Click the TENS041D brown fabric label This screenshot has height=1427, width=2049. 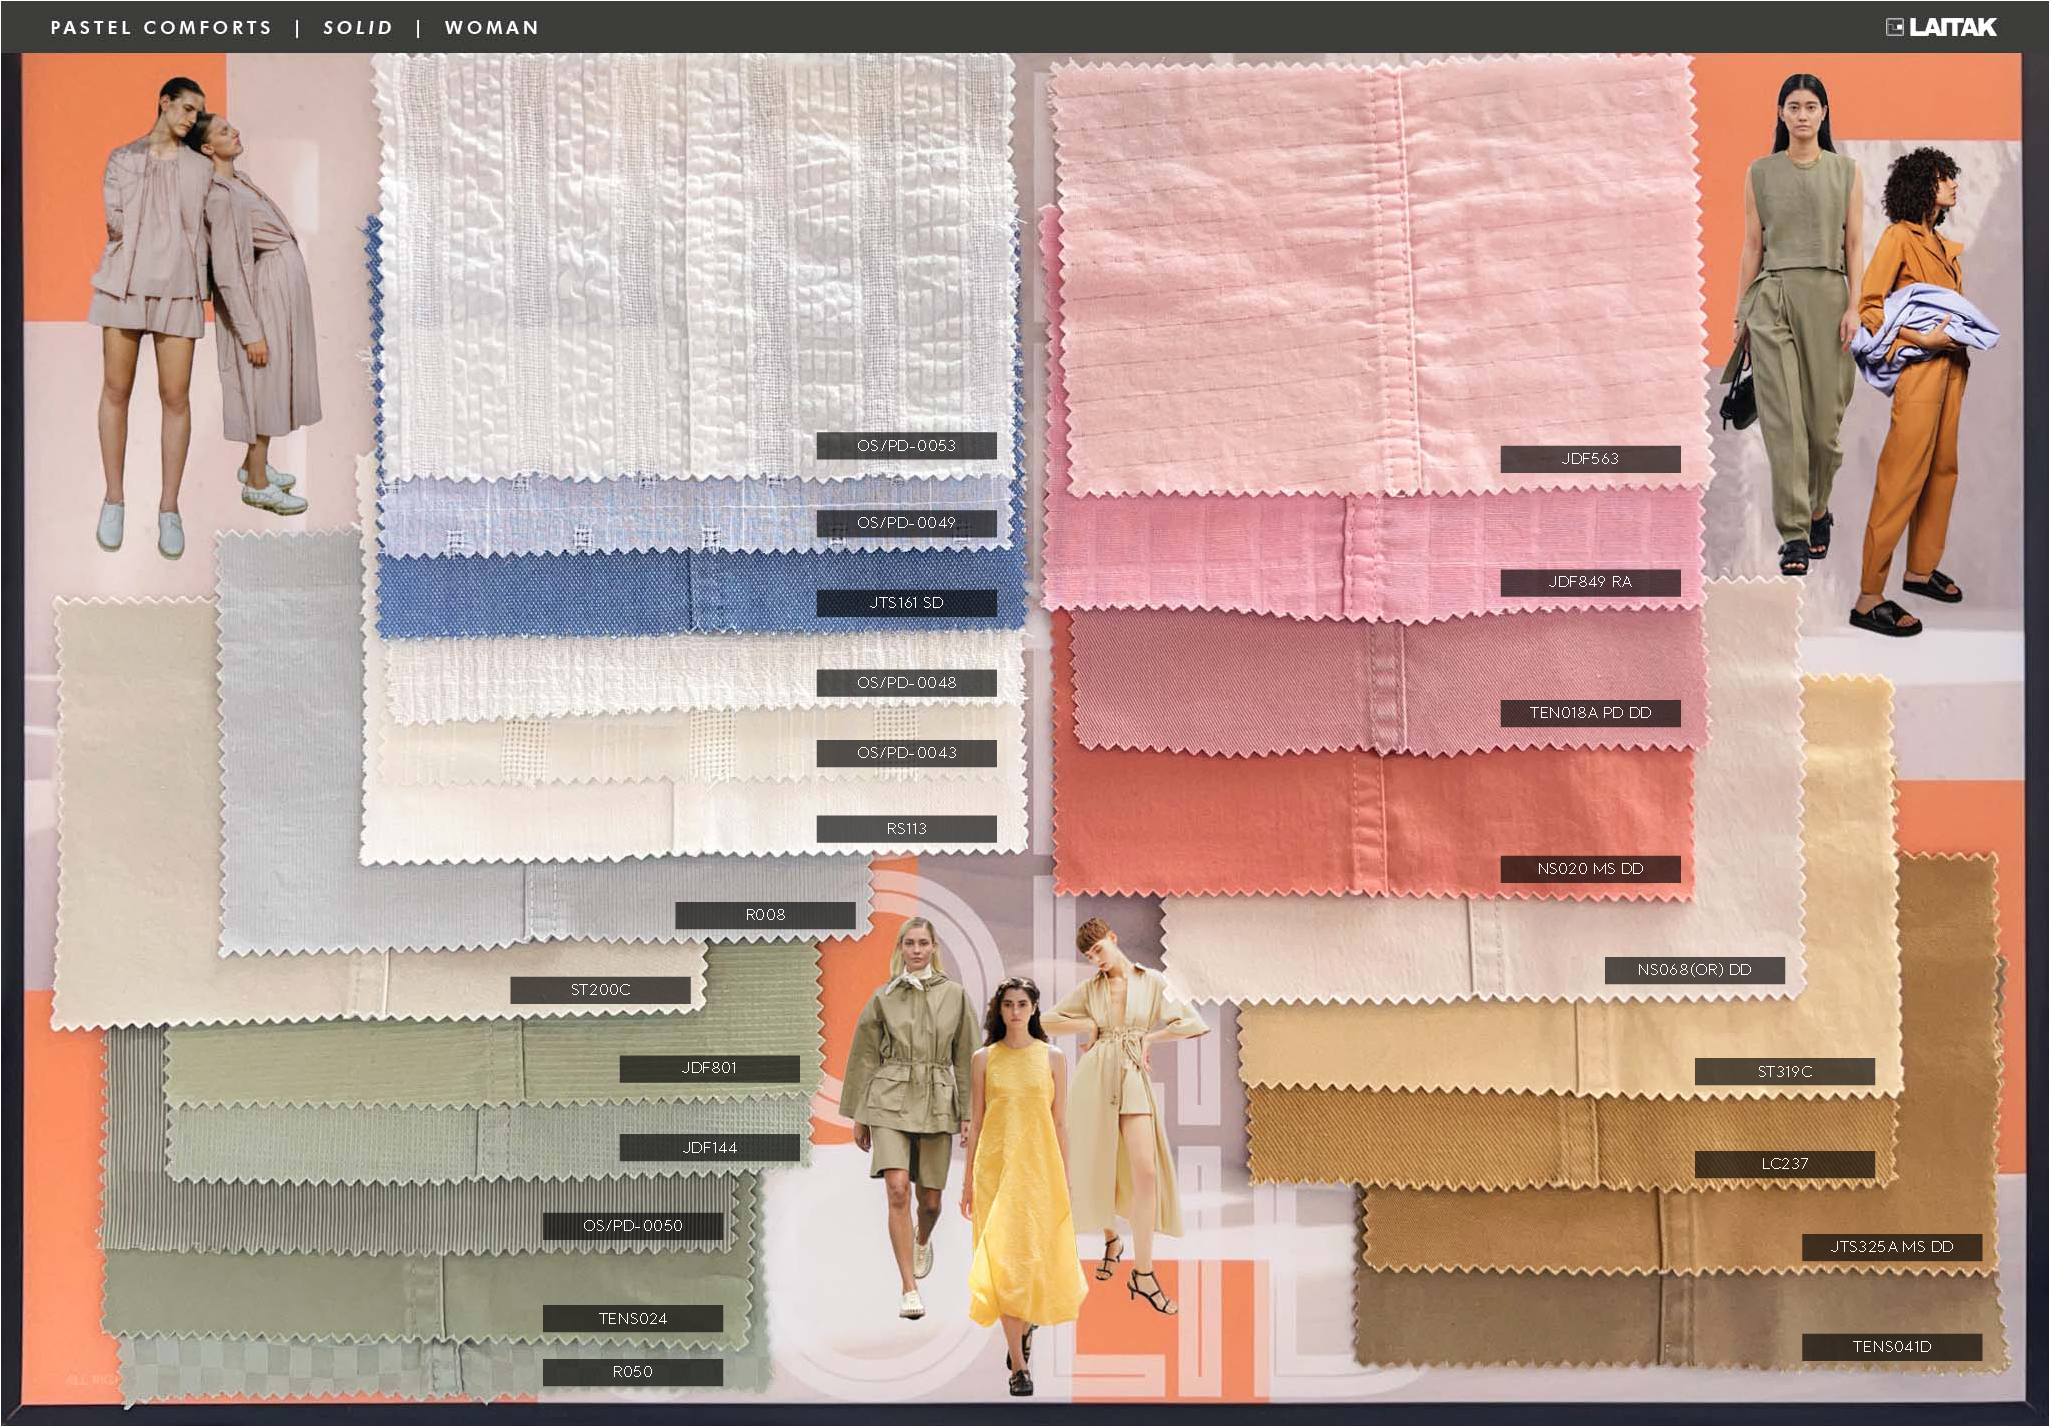[1891, 1347]
